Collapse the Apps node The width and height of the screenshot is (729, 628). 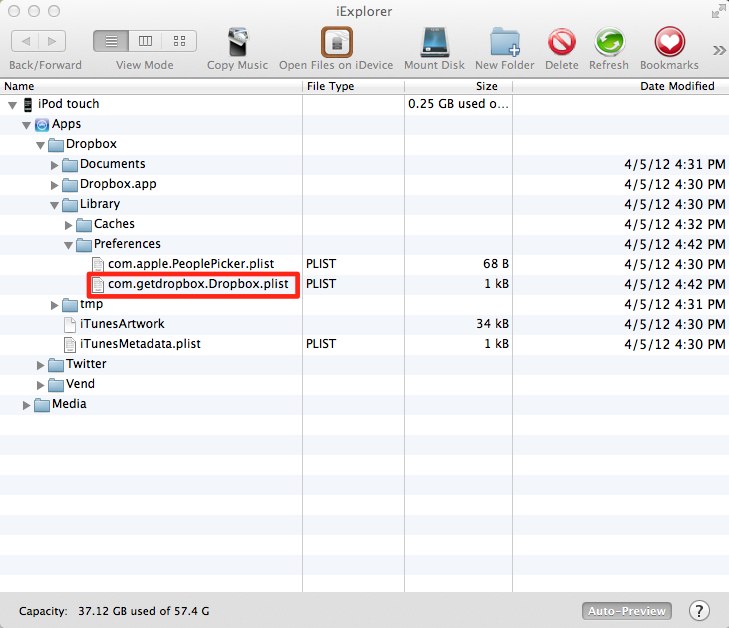27,125
